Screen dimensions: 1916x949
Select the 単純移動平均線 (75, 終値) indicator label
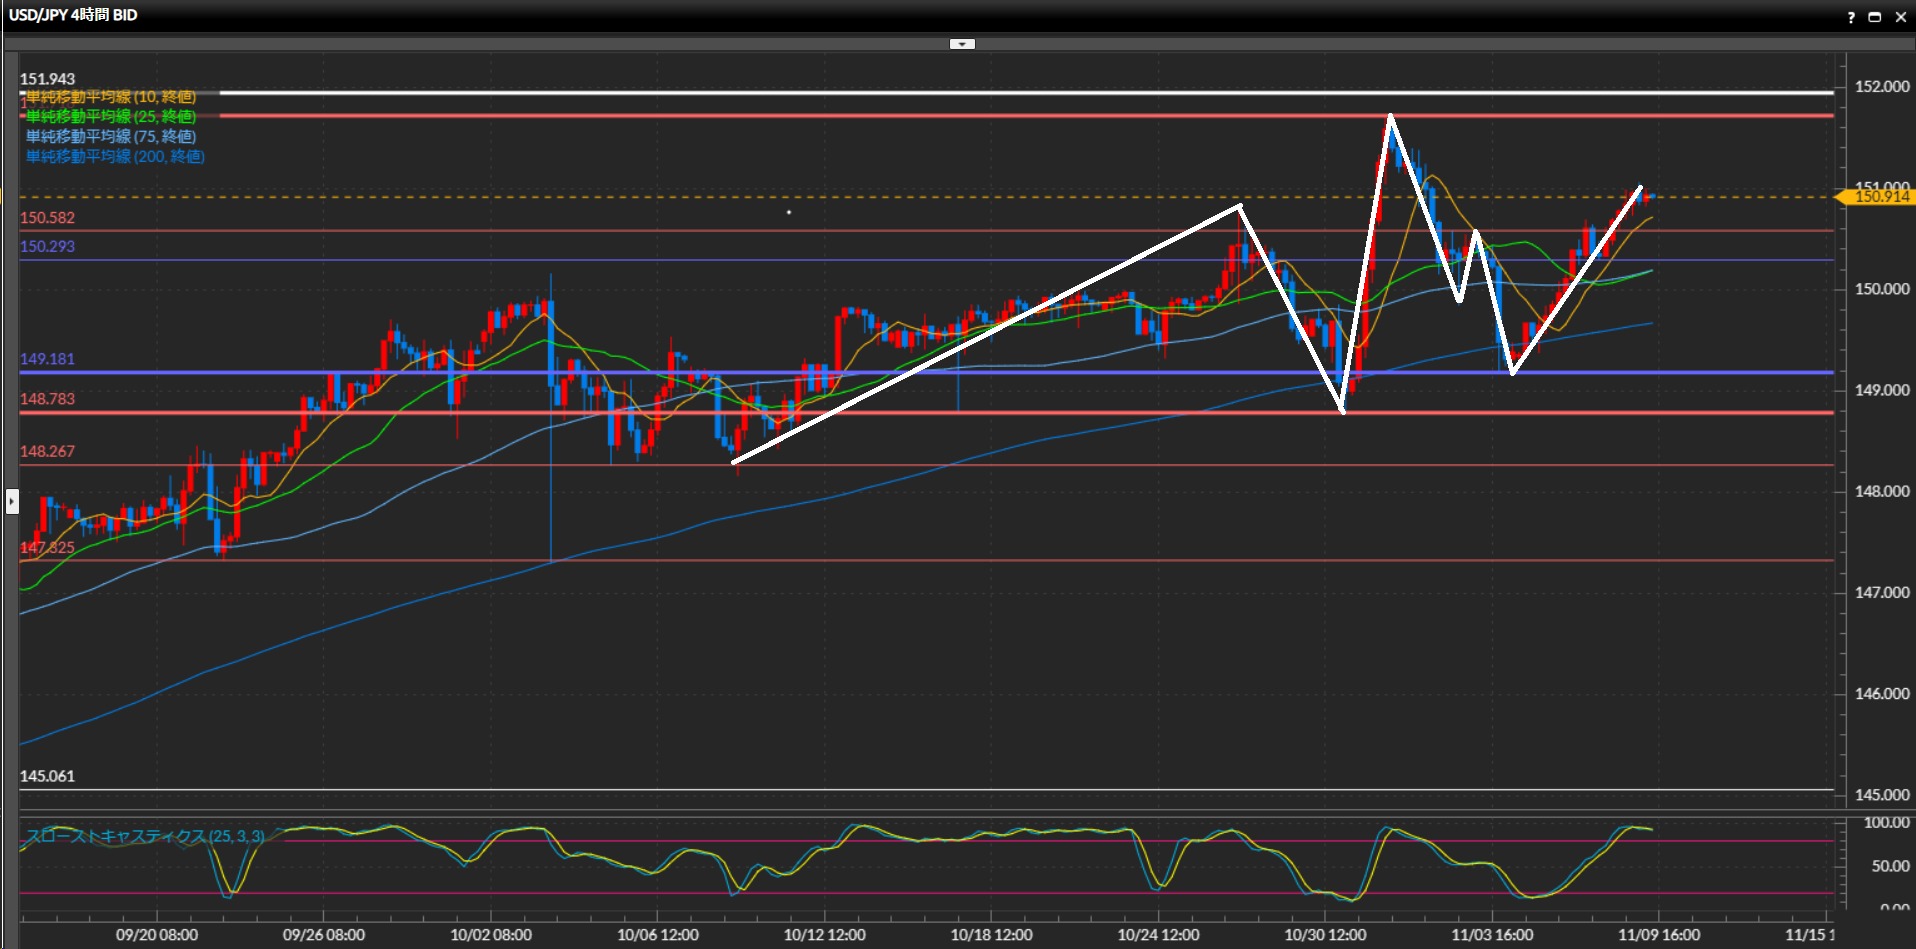(x=110, y=136)
